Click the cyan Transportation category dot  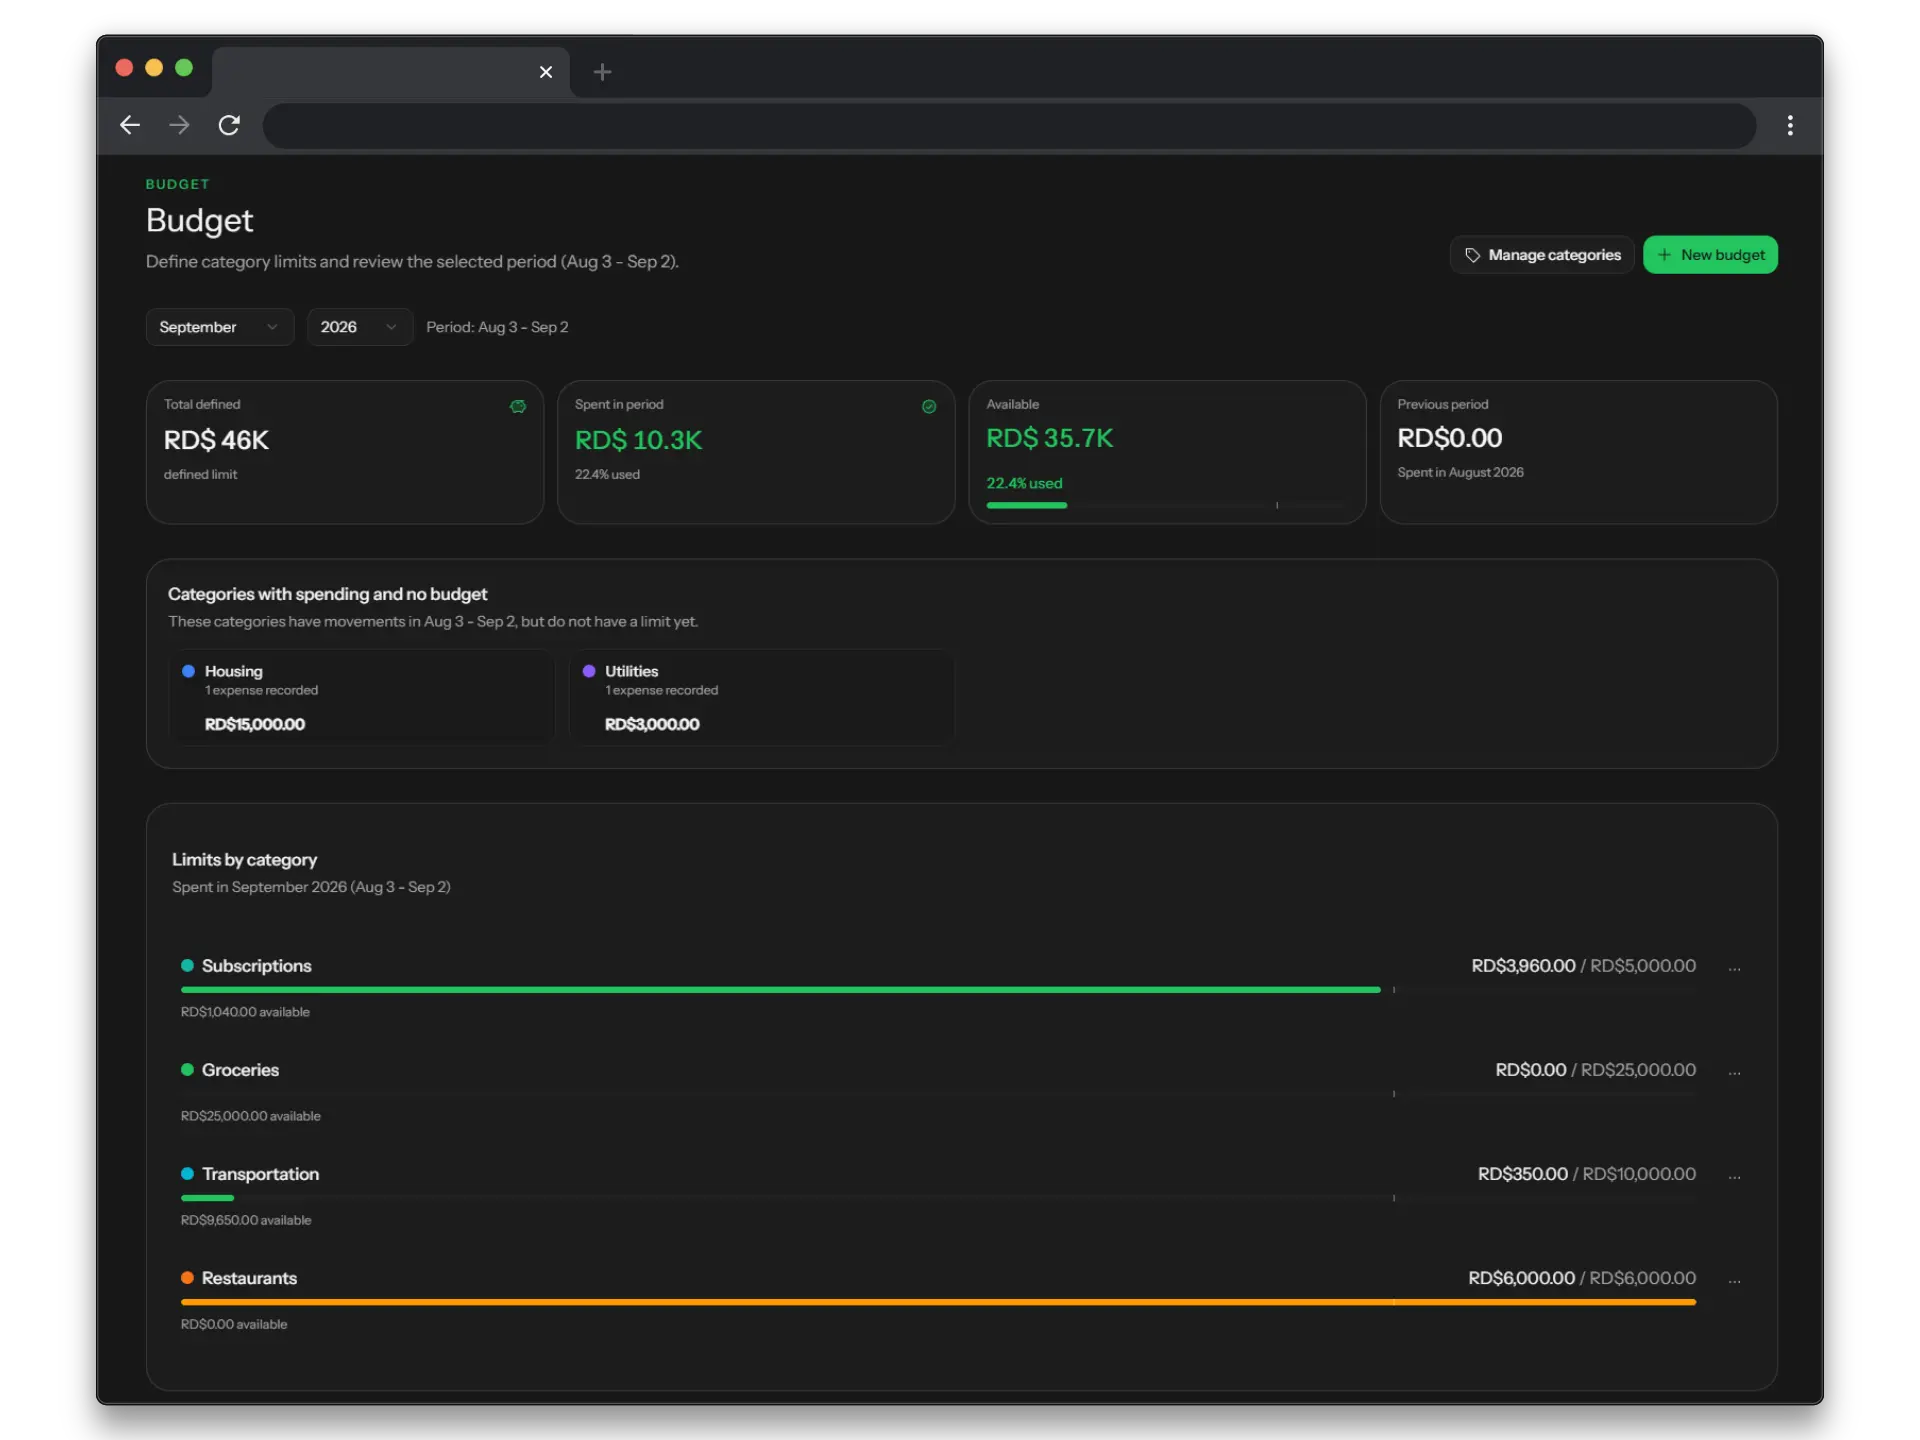coord(187,1173)
